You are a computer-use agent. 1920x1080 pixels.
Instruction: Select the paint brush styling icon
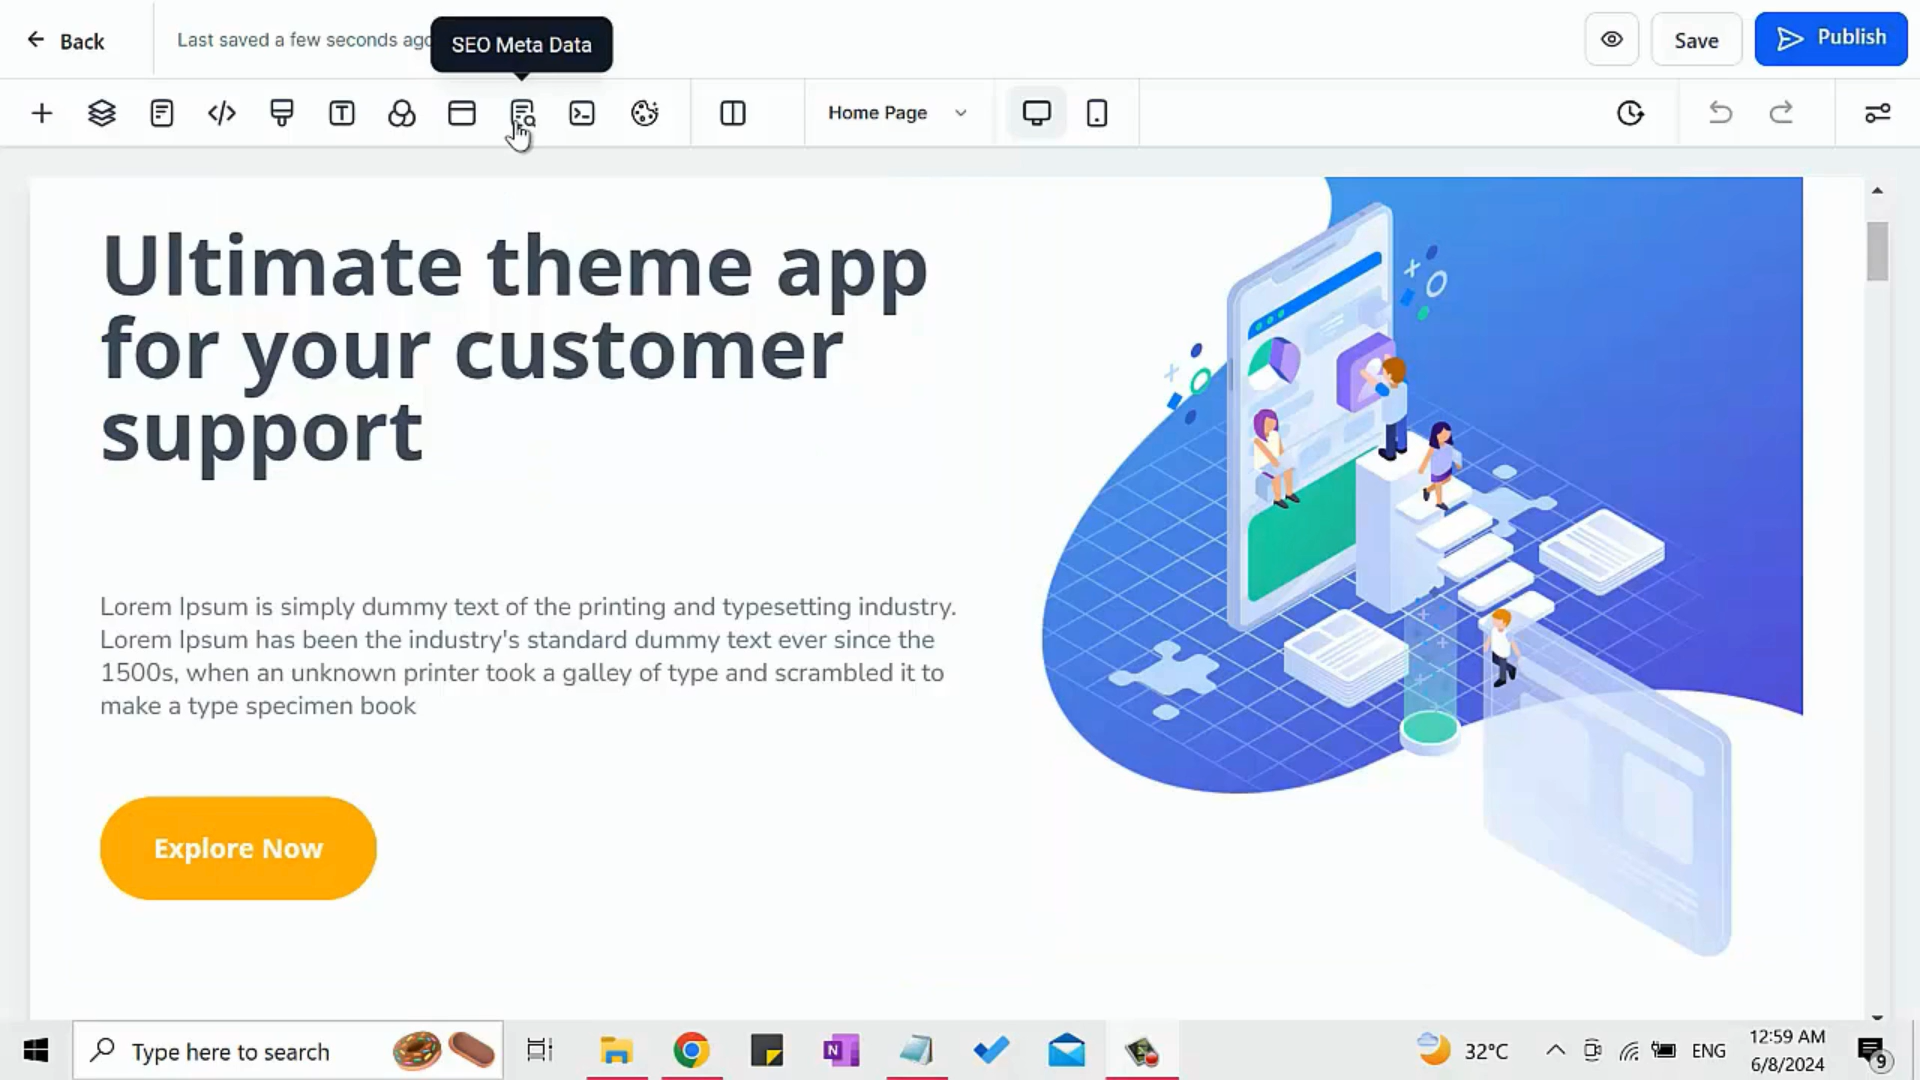point(282,113)
